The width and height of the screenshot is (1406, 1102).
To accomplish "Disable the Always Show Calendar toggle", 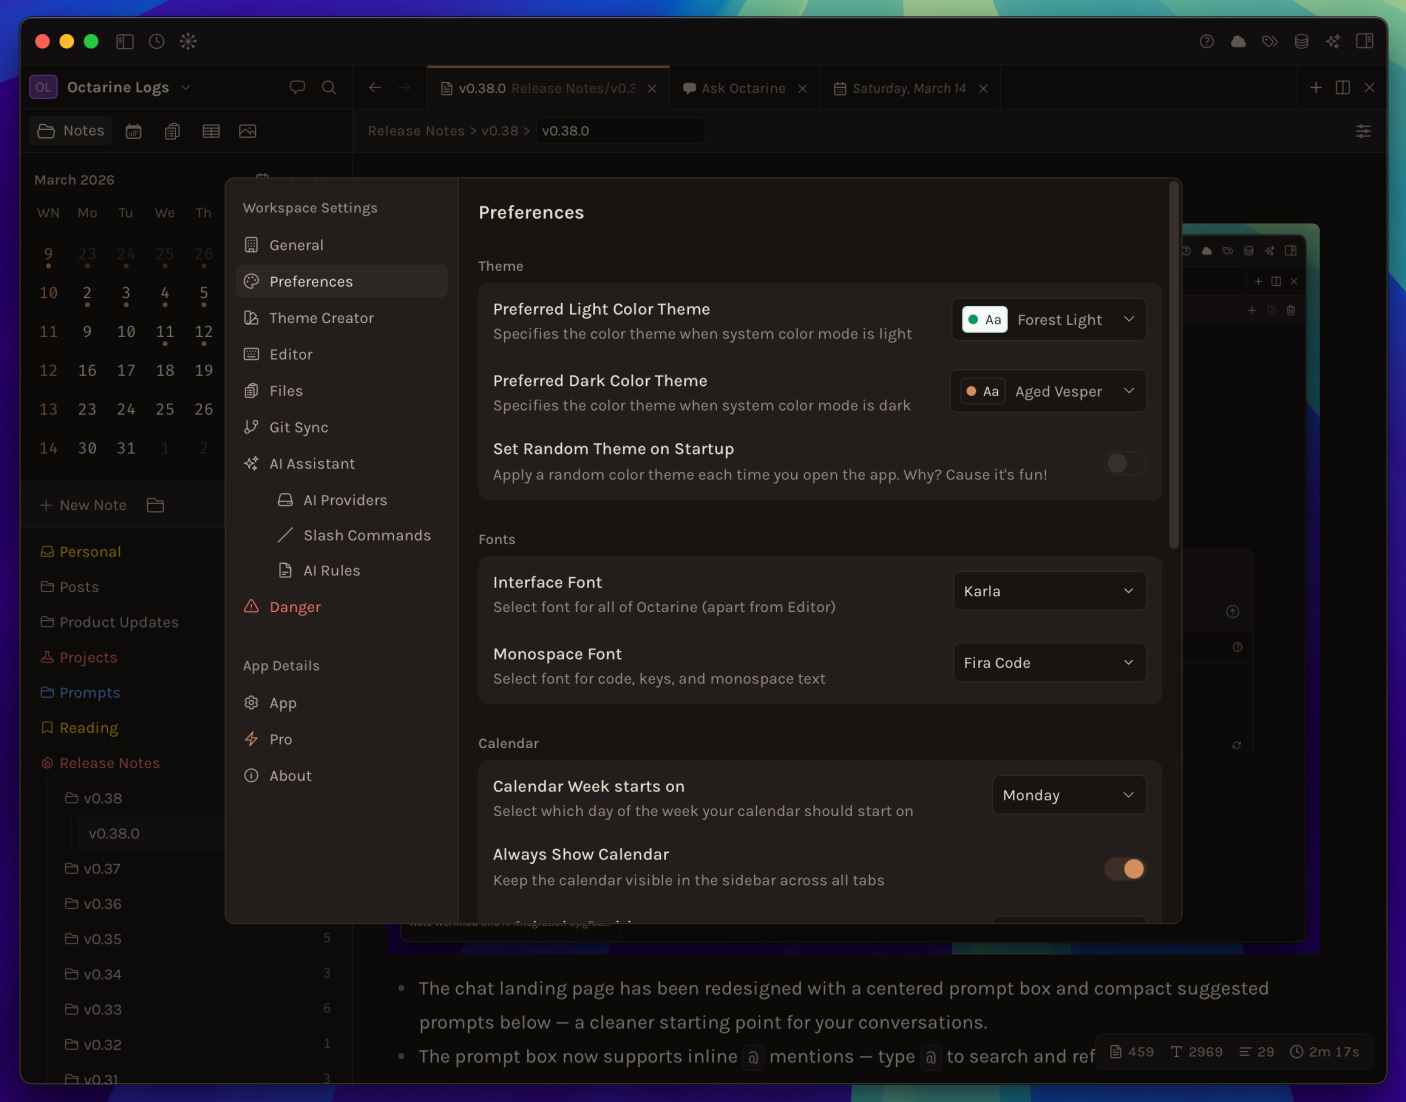I will 1125,869.
